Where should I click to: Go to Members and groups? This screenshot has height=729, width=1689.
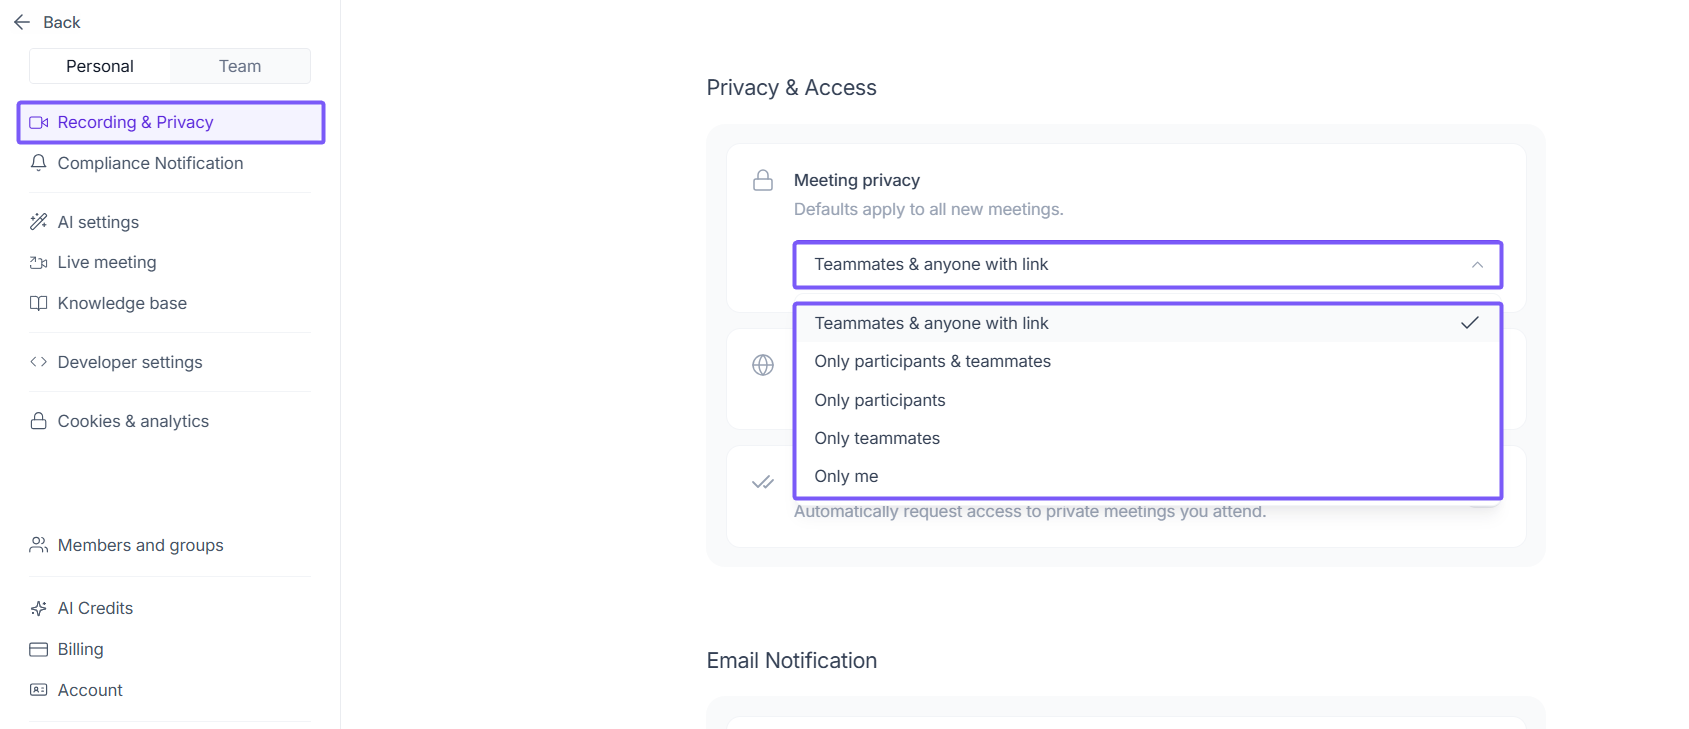[x=140, y=545]
